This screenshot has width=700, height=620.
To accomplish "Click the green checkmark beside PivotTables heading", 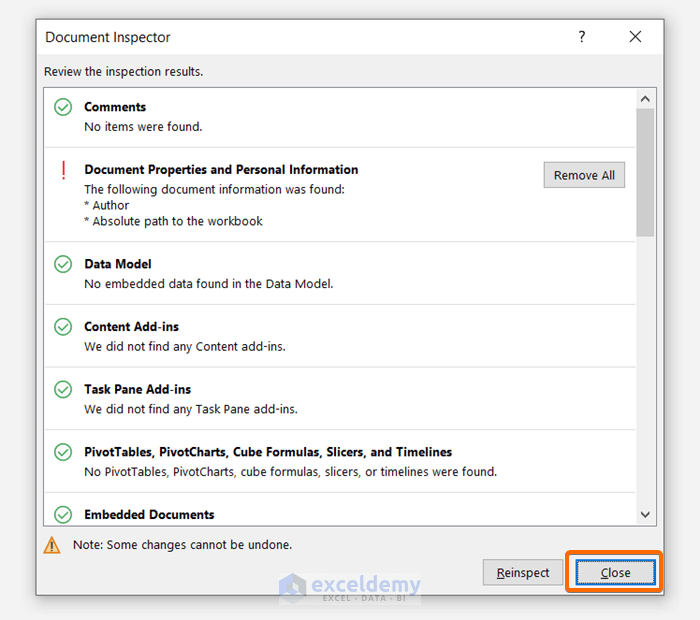I will [x=63, y=452].
